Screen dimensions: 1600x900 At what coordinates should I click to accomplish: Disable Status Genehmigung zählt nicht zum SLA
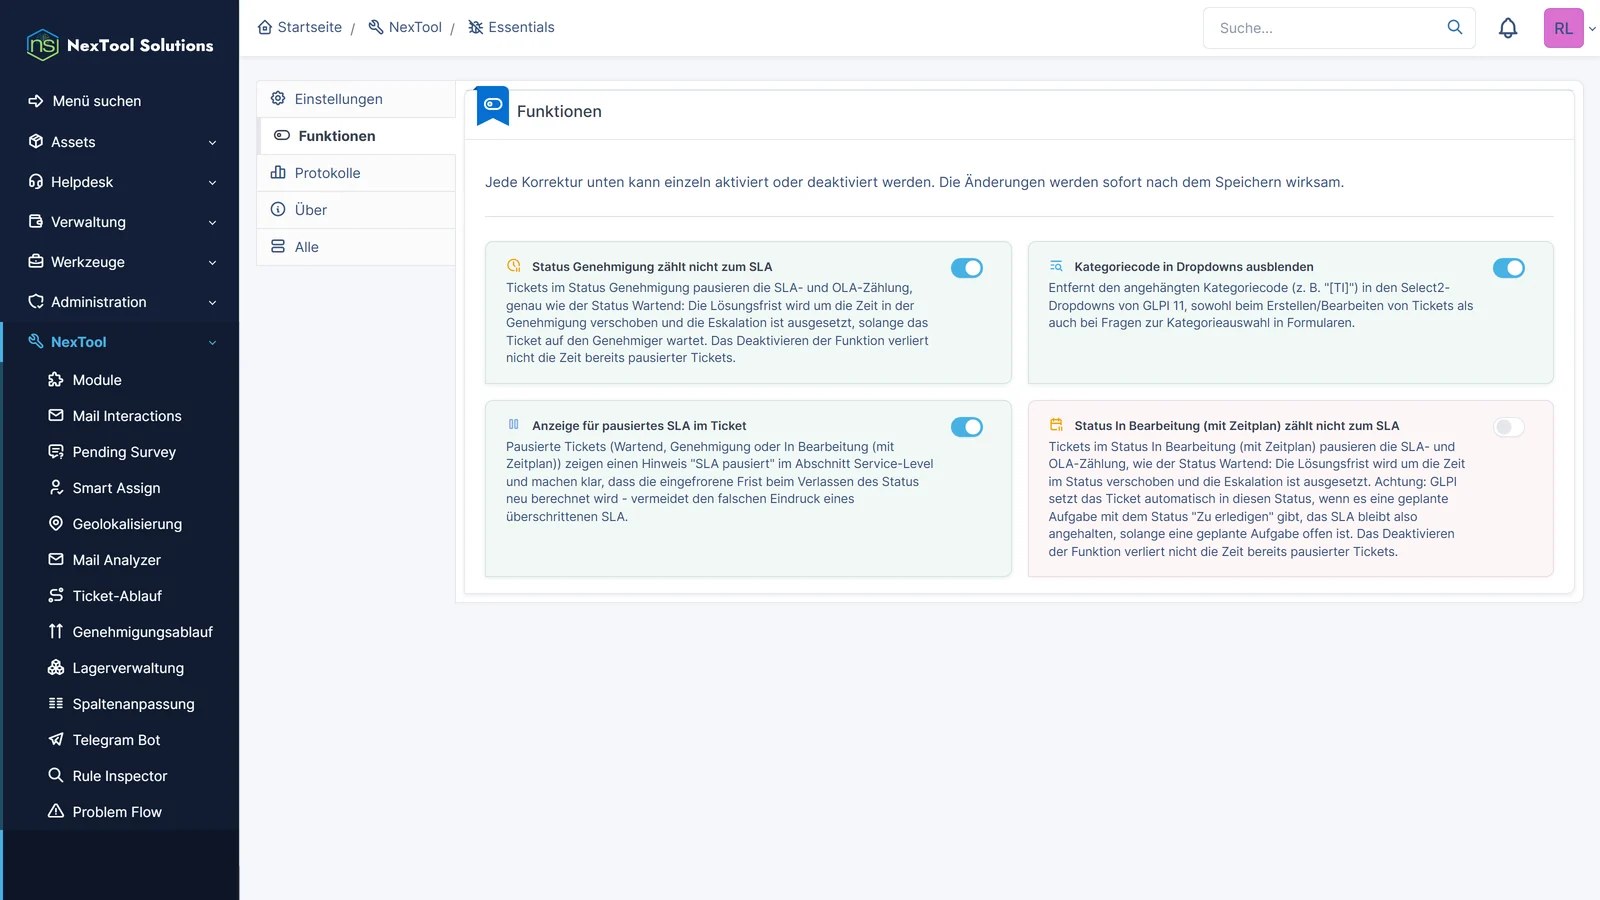coord(967,268)
